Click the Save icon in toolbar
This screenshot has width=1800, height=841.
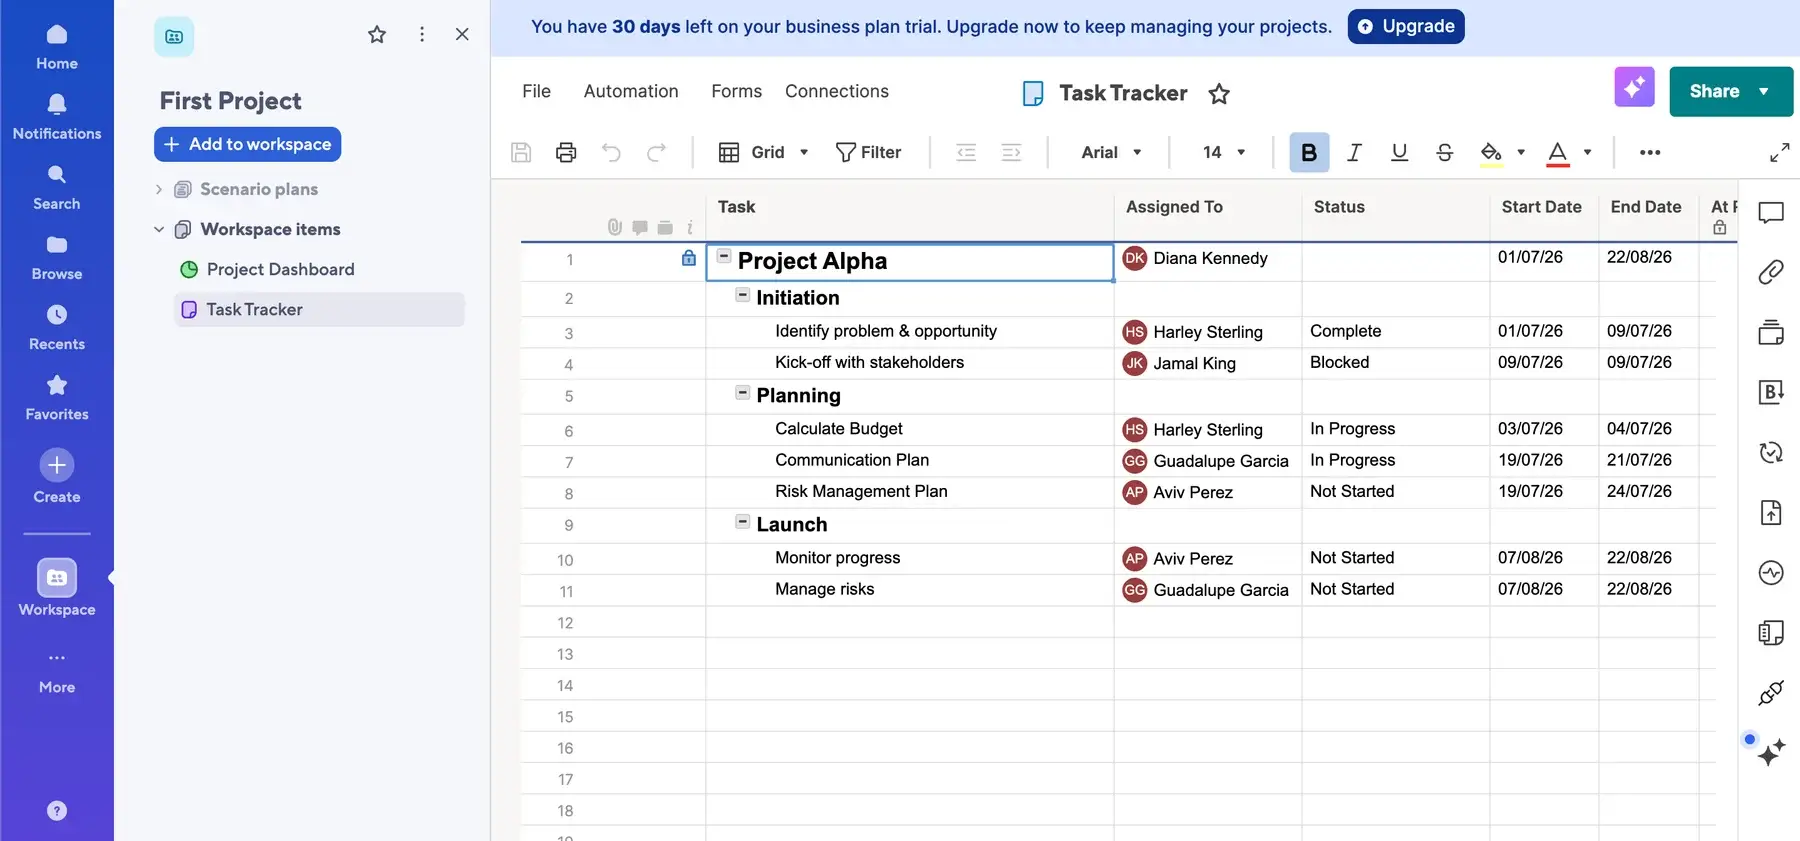click(x=521, y=152)
